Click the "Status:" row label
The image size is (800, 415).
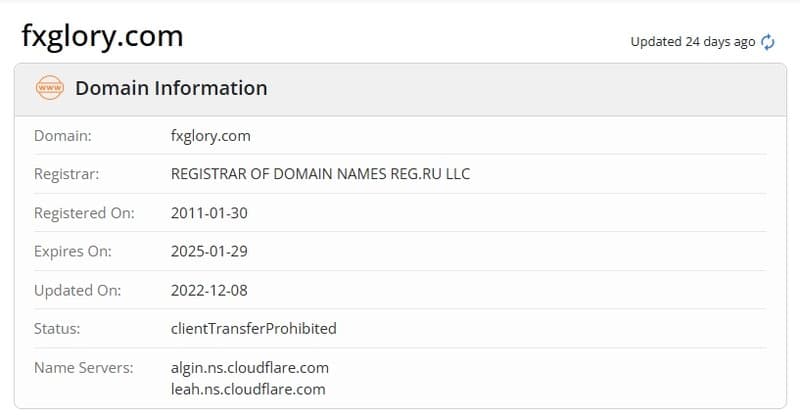(x=57, y=328)
